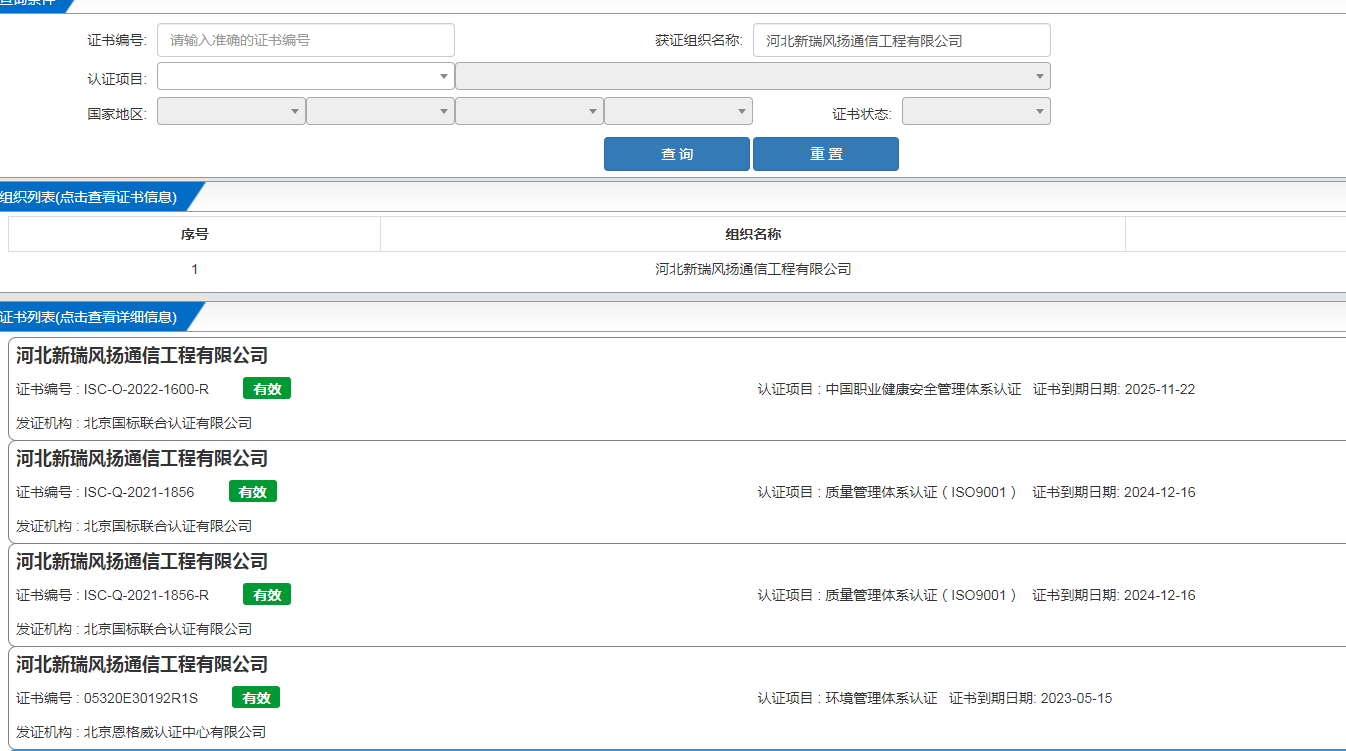The height and width of the screenshot is (751, 1346).
Task: Click 中国职业健康安全管理体系认证 text
Action: 923,389
